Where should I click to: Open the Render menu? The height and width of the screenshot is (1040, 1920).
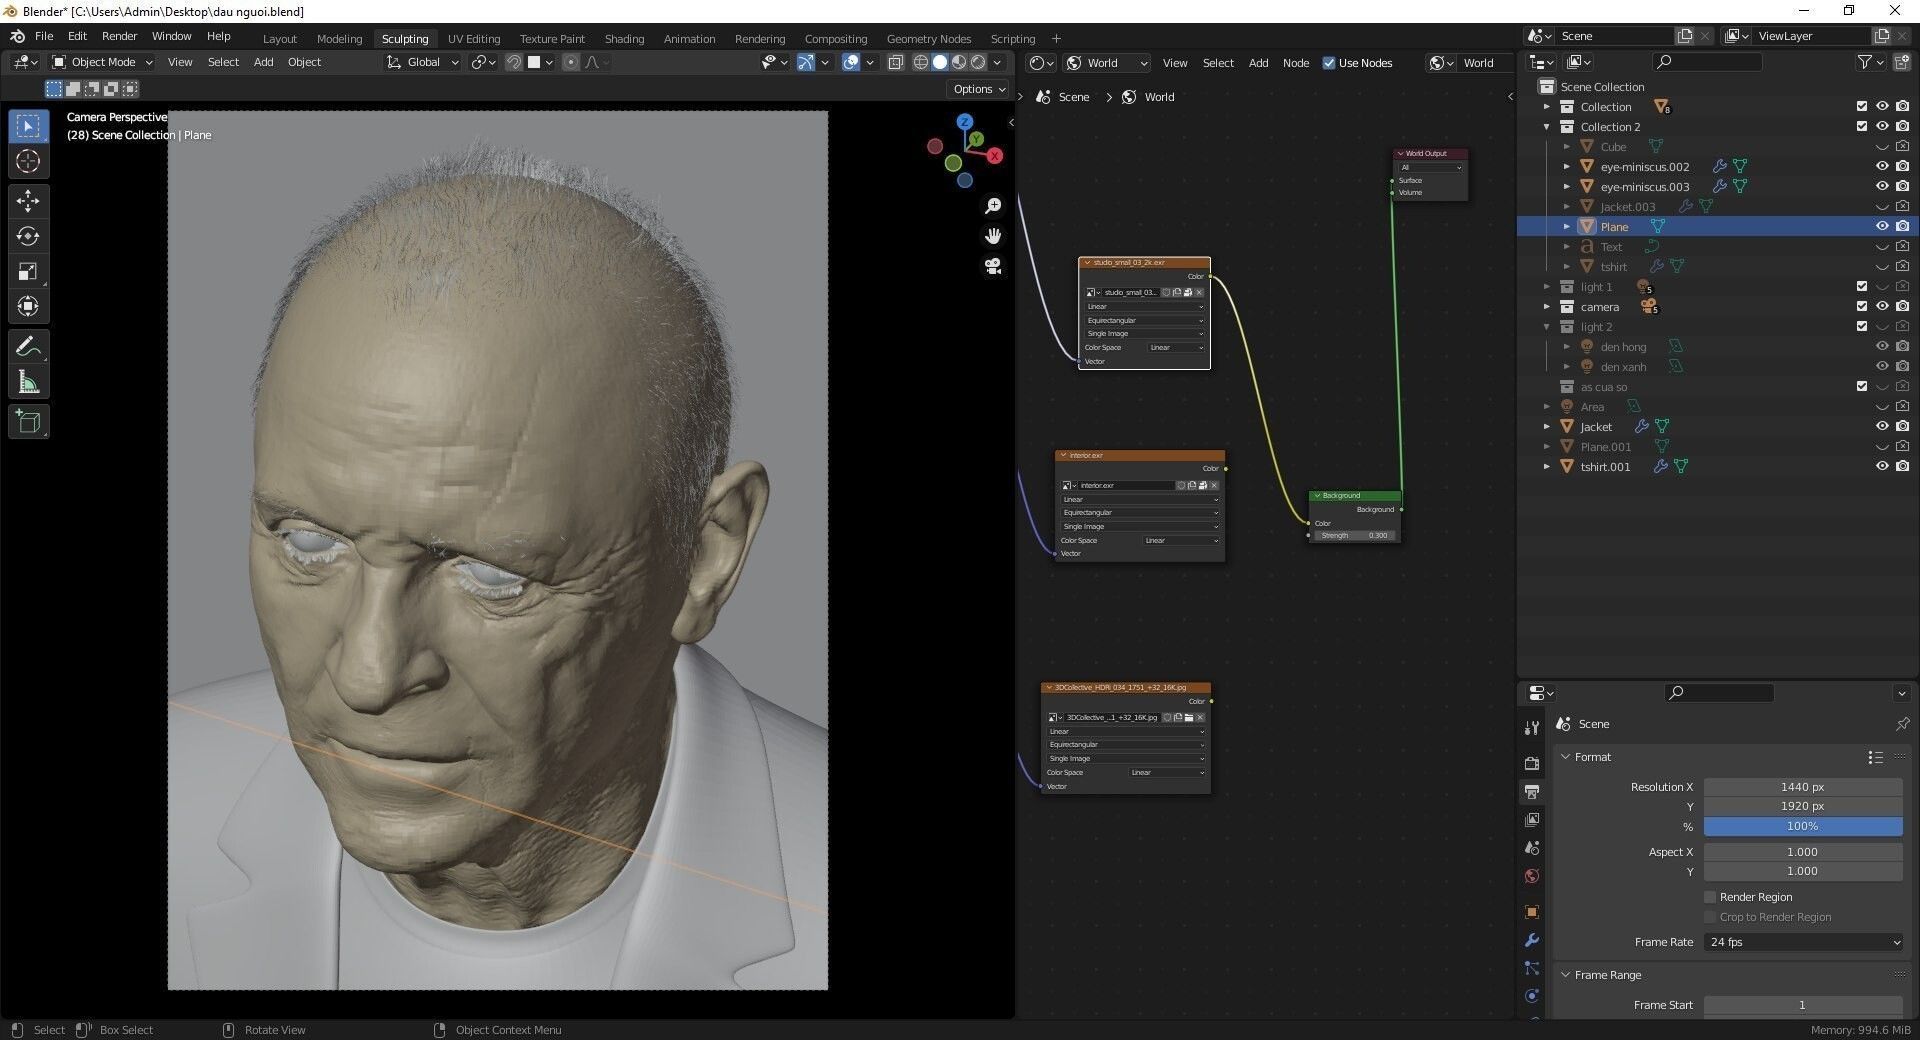point(119,36)
